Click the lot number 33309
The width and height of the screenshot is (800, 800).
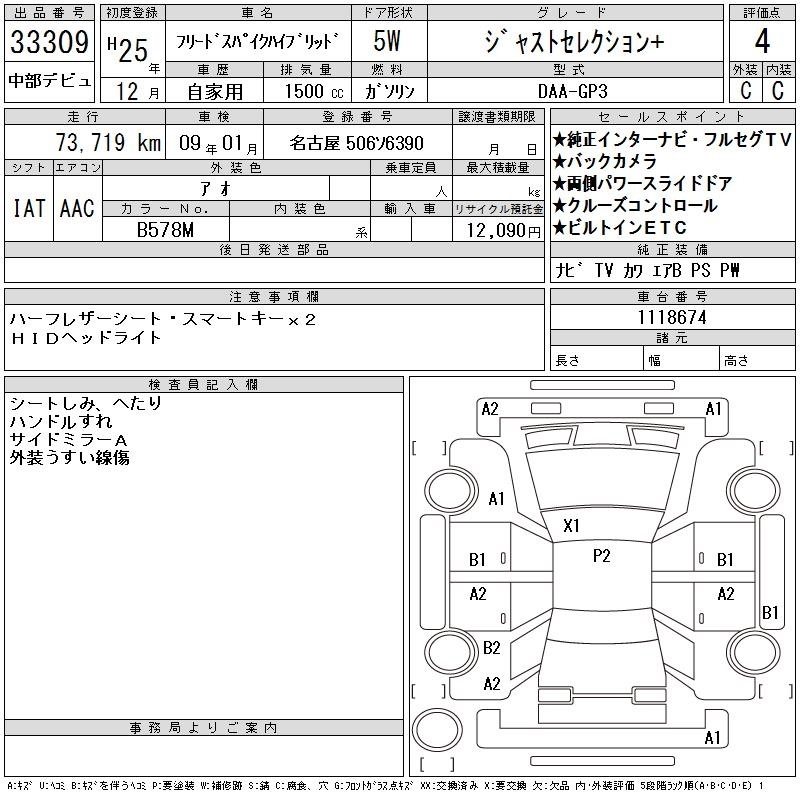point(50,42)
